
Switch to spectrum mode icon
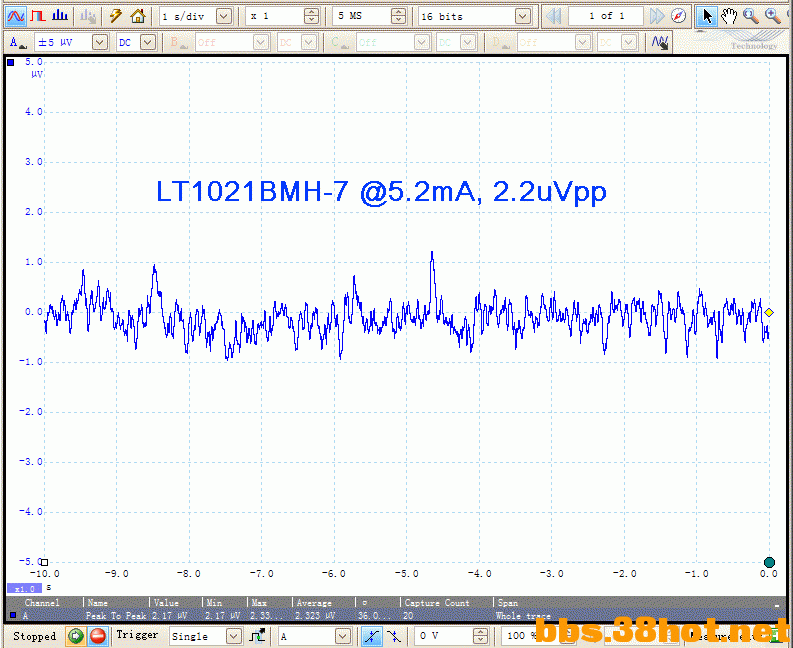point(60,16)
